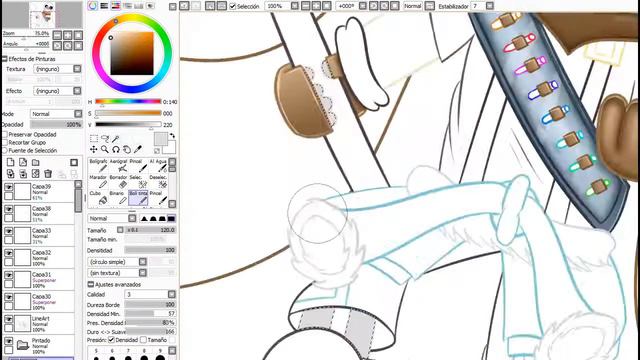The height and width of the screenshot is (360, 640).
Task: Open the layer Mode Normal dropdown
Action: tap(56, 114)
